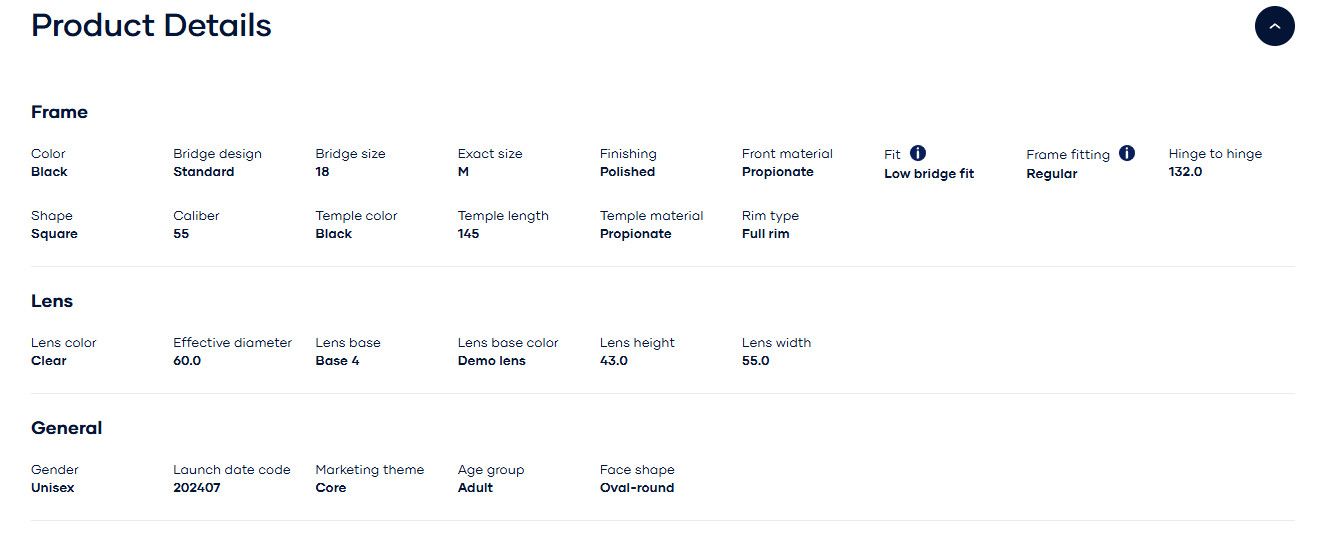The image size is (1337, 541).
Task: Click the Launch date code 202407
Action: 197,488
